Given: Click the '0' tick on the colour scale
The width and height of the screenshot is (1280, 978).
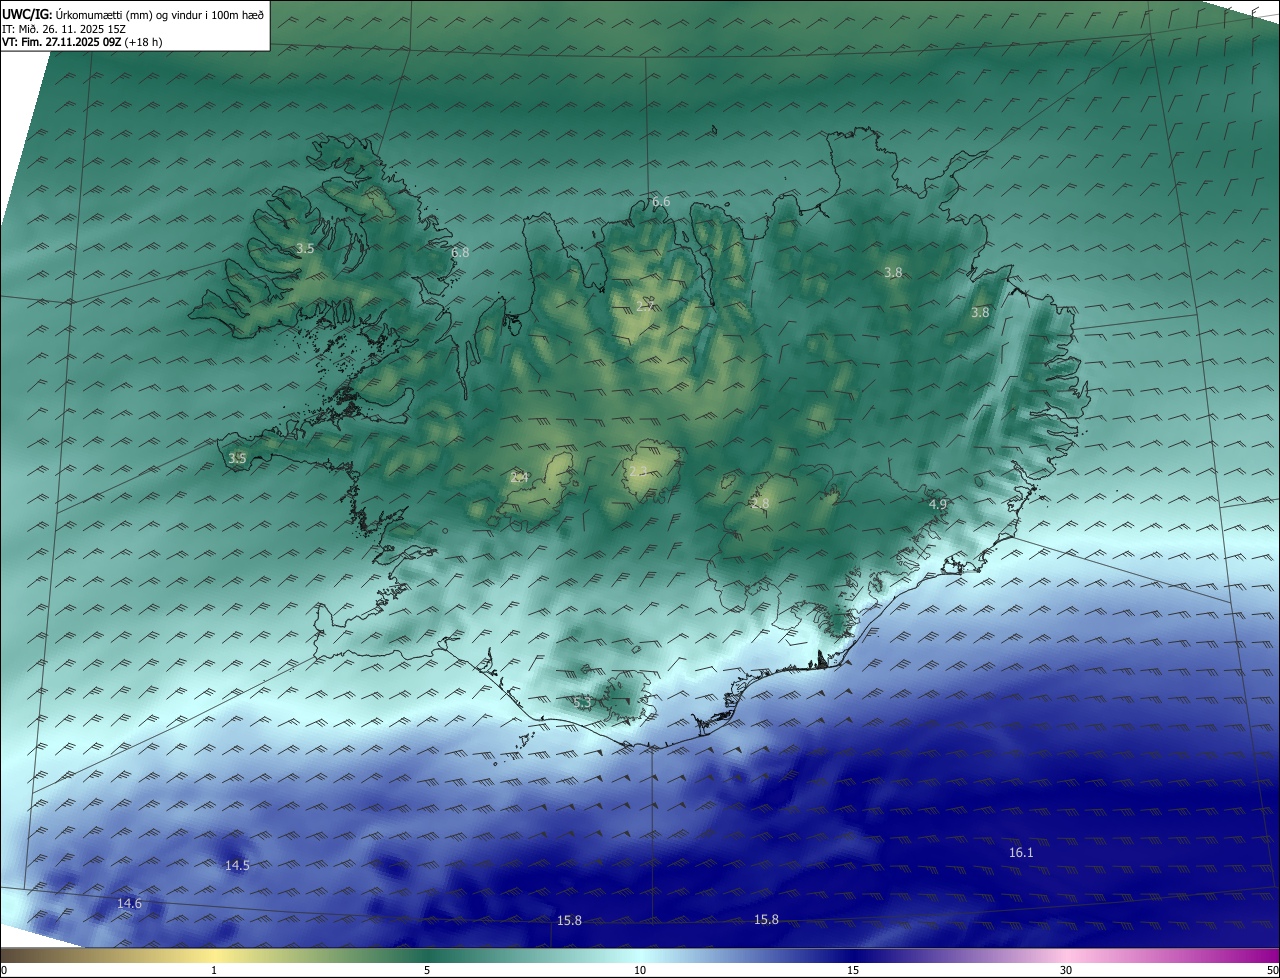Looking at the screenshot, I should coord(3,971).
